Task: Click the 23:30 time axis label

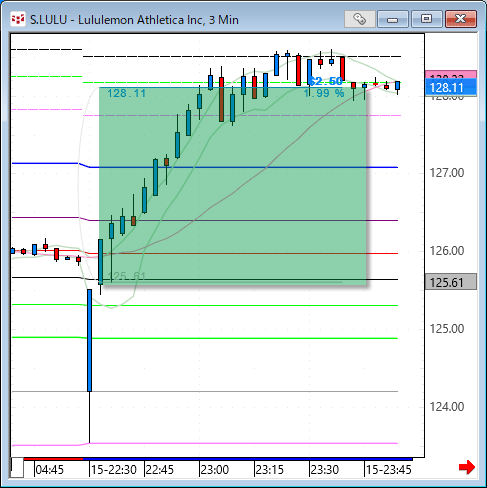Action: click(x=325, y=470)
